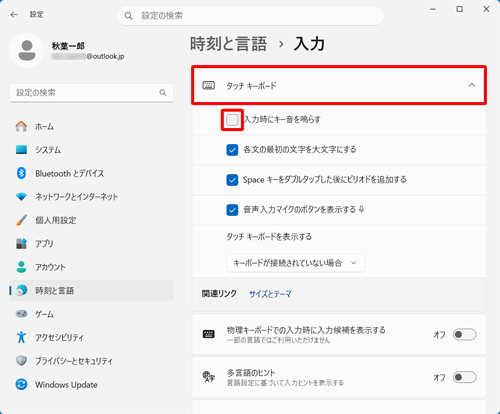Open ホーム in the sidebar
Screen dimensions: 500x414
coord(92,126)
